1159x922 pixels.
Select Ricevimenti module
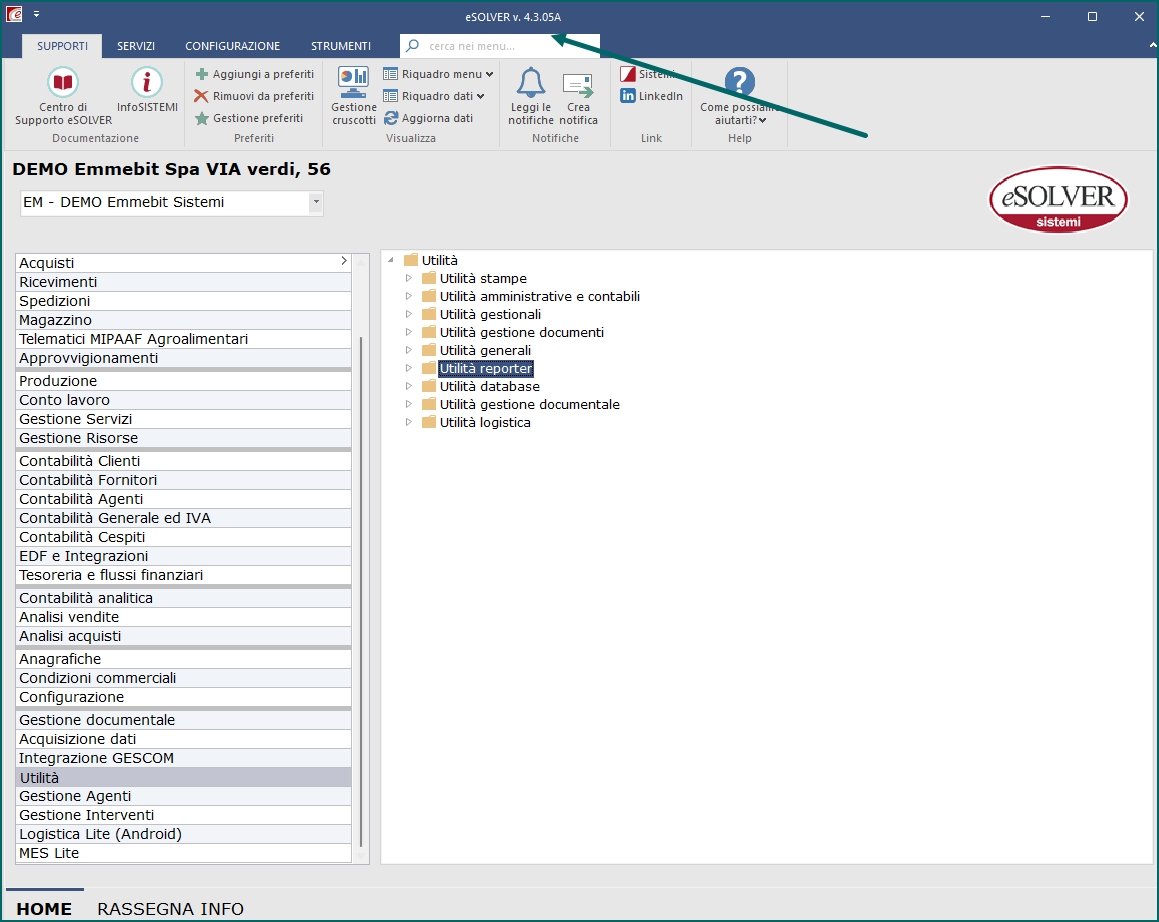pos(183,282)
